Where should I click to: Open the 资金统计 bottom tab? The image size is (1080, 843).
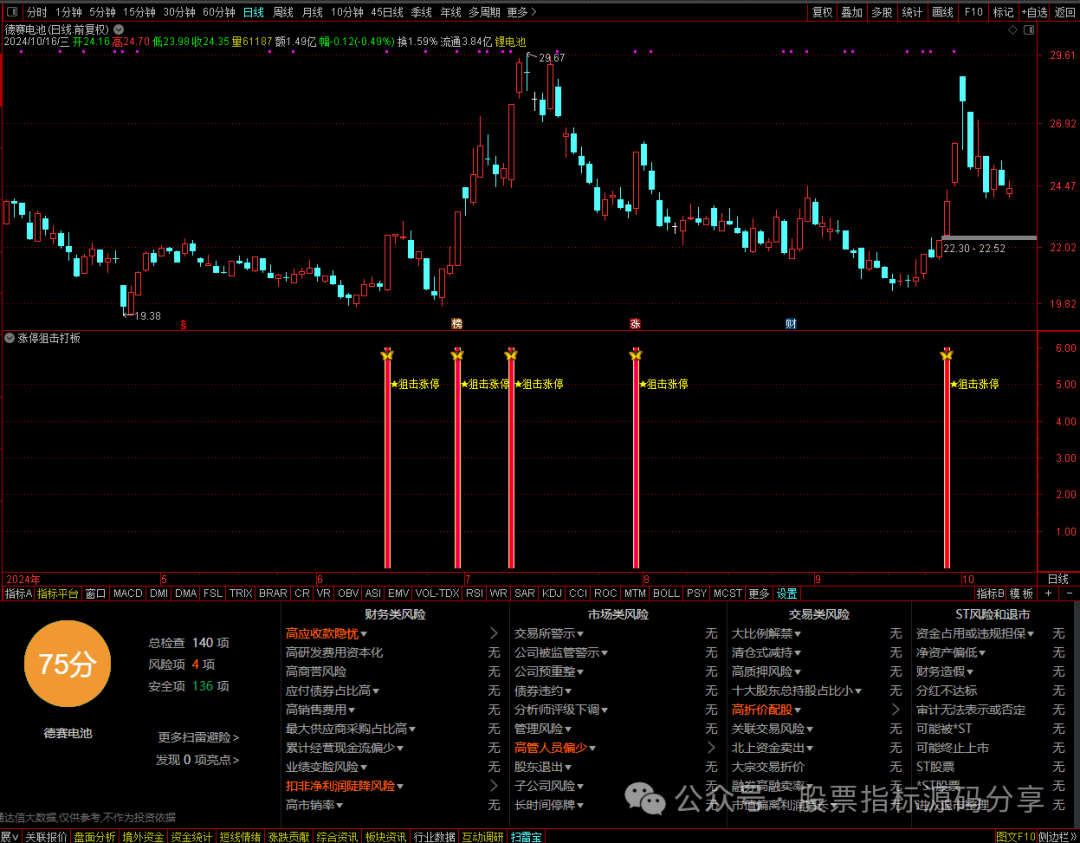[191, 837]
